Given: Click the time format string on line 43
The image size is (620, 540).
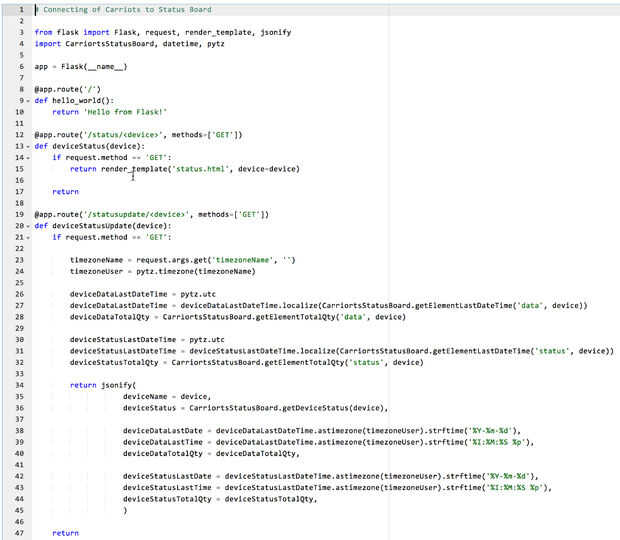Looking at the screenshot, I should pos(516,488).
